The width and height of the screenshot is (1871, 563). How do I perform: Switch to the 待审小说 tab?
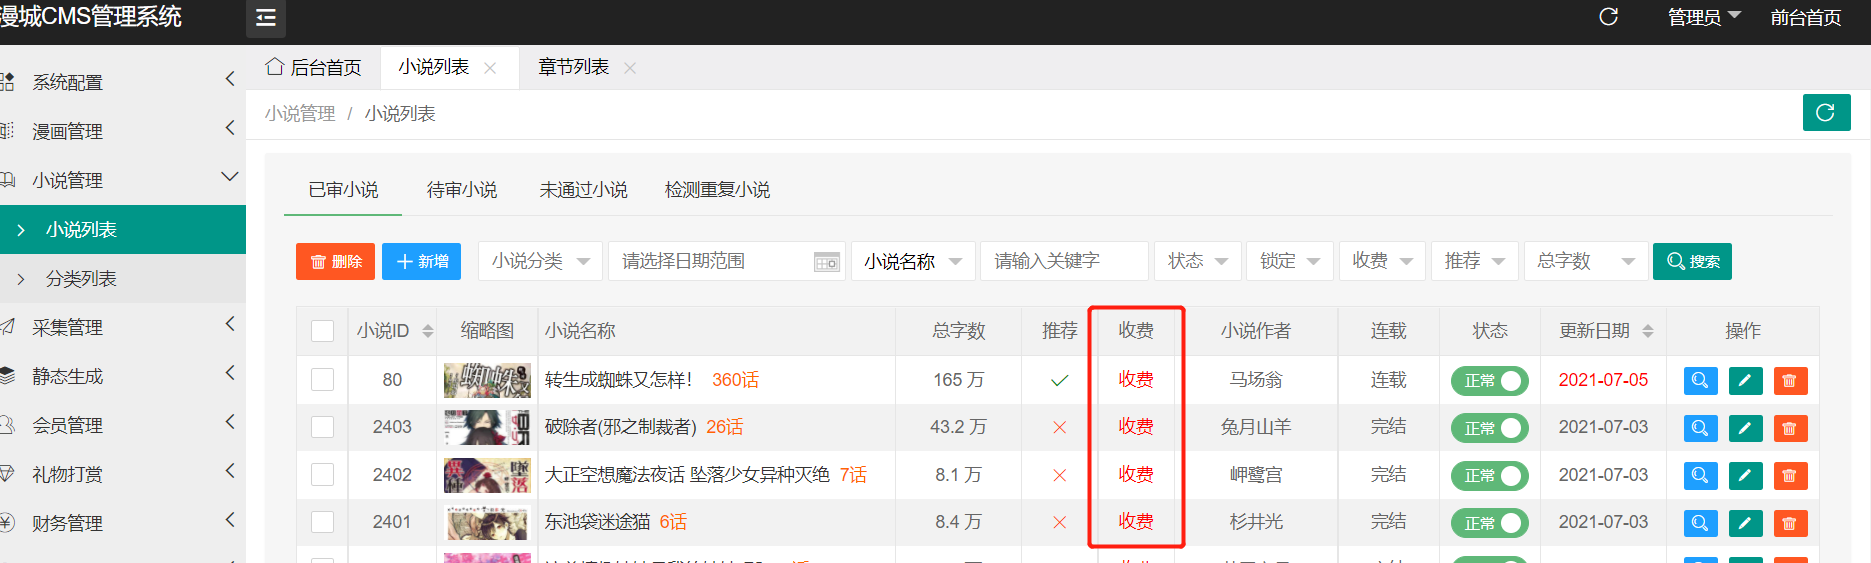[461, 190]
